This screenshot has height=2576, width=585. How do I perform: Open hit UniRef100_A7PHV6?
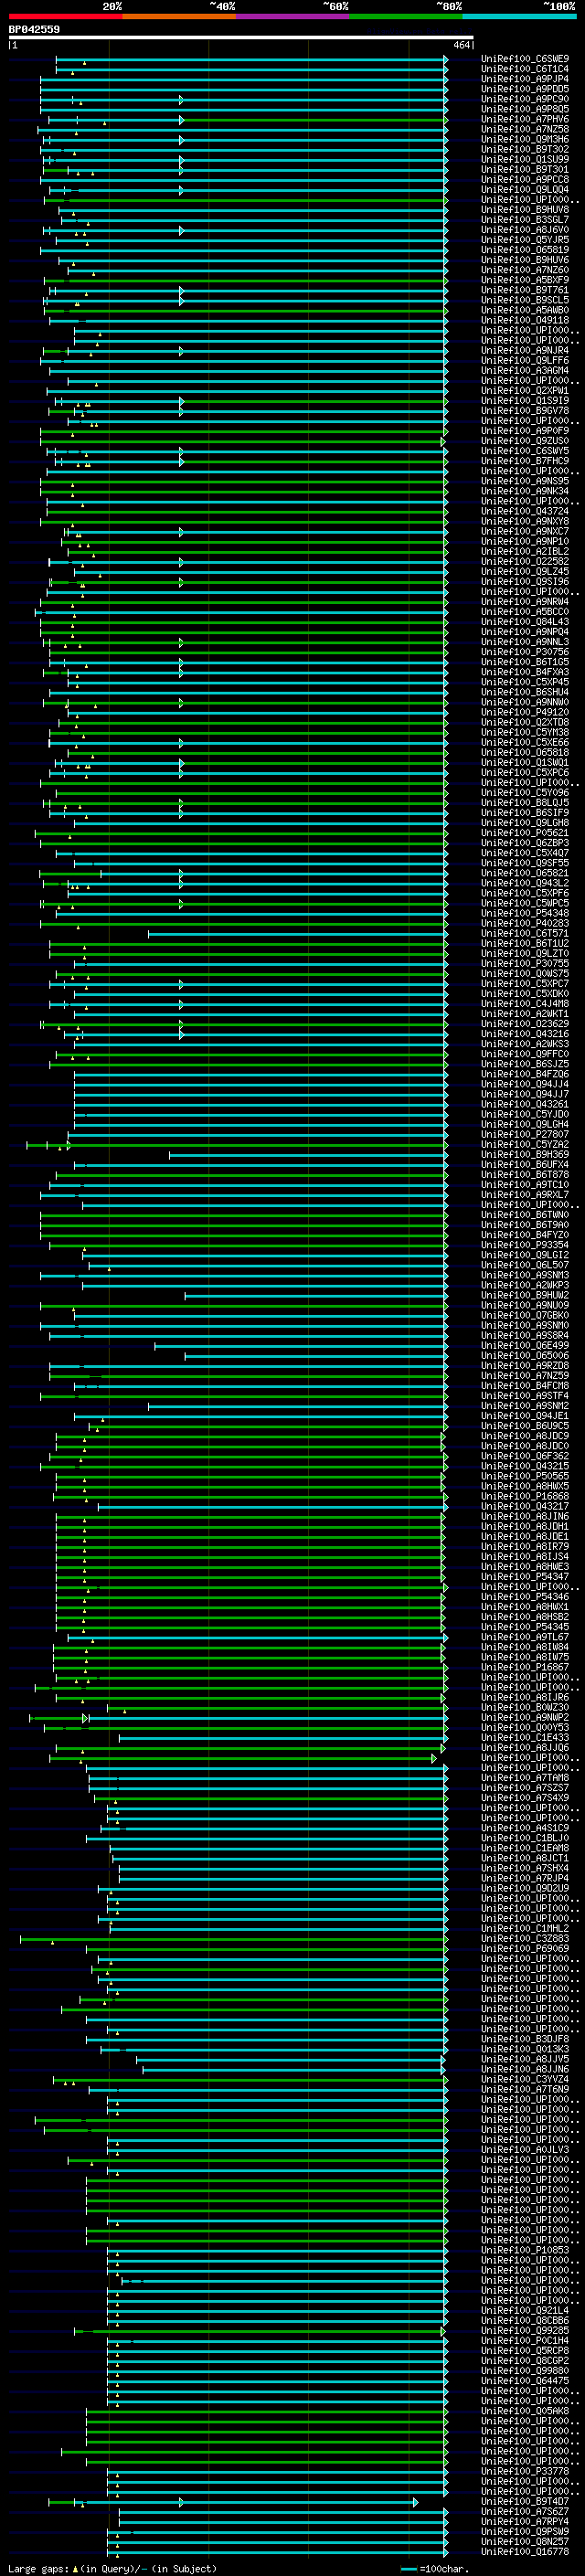click(525, 119)
